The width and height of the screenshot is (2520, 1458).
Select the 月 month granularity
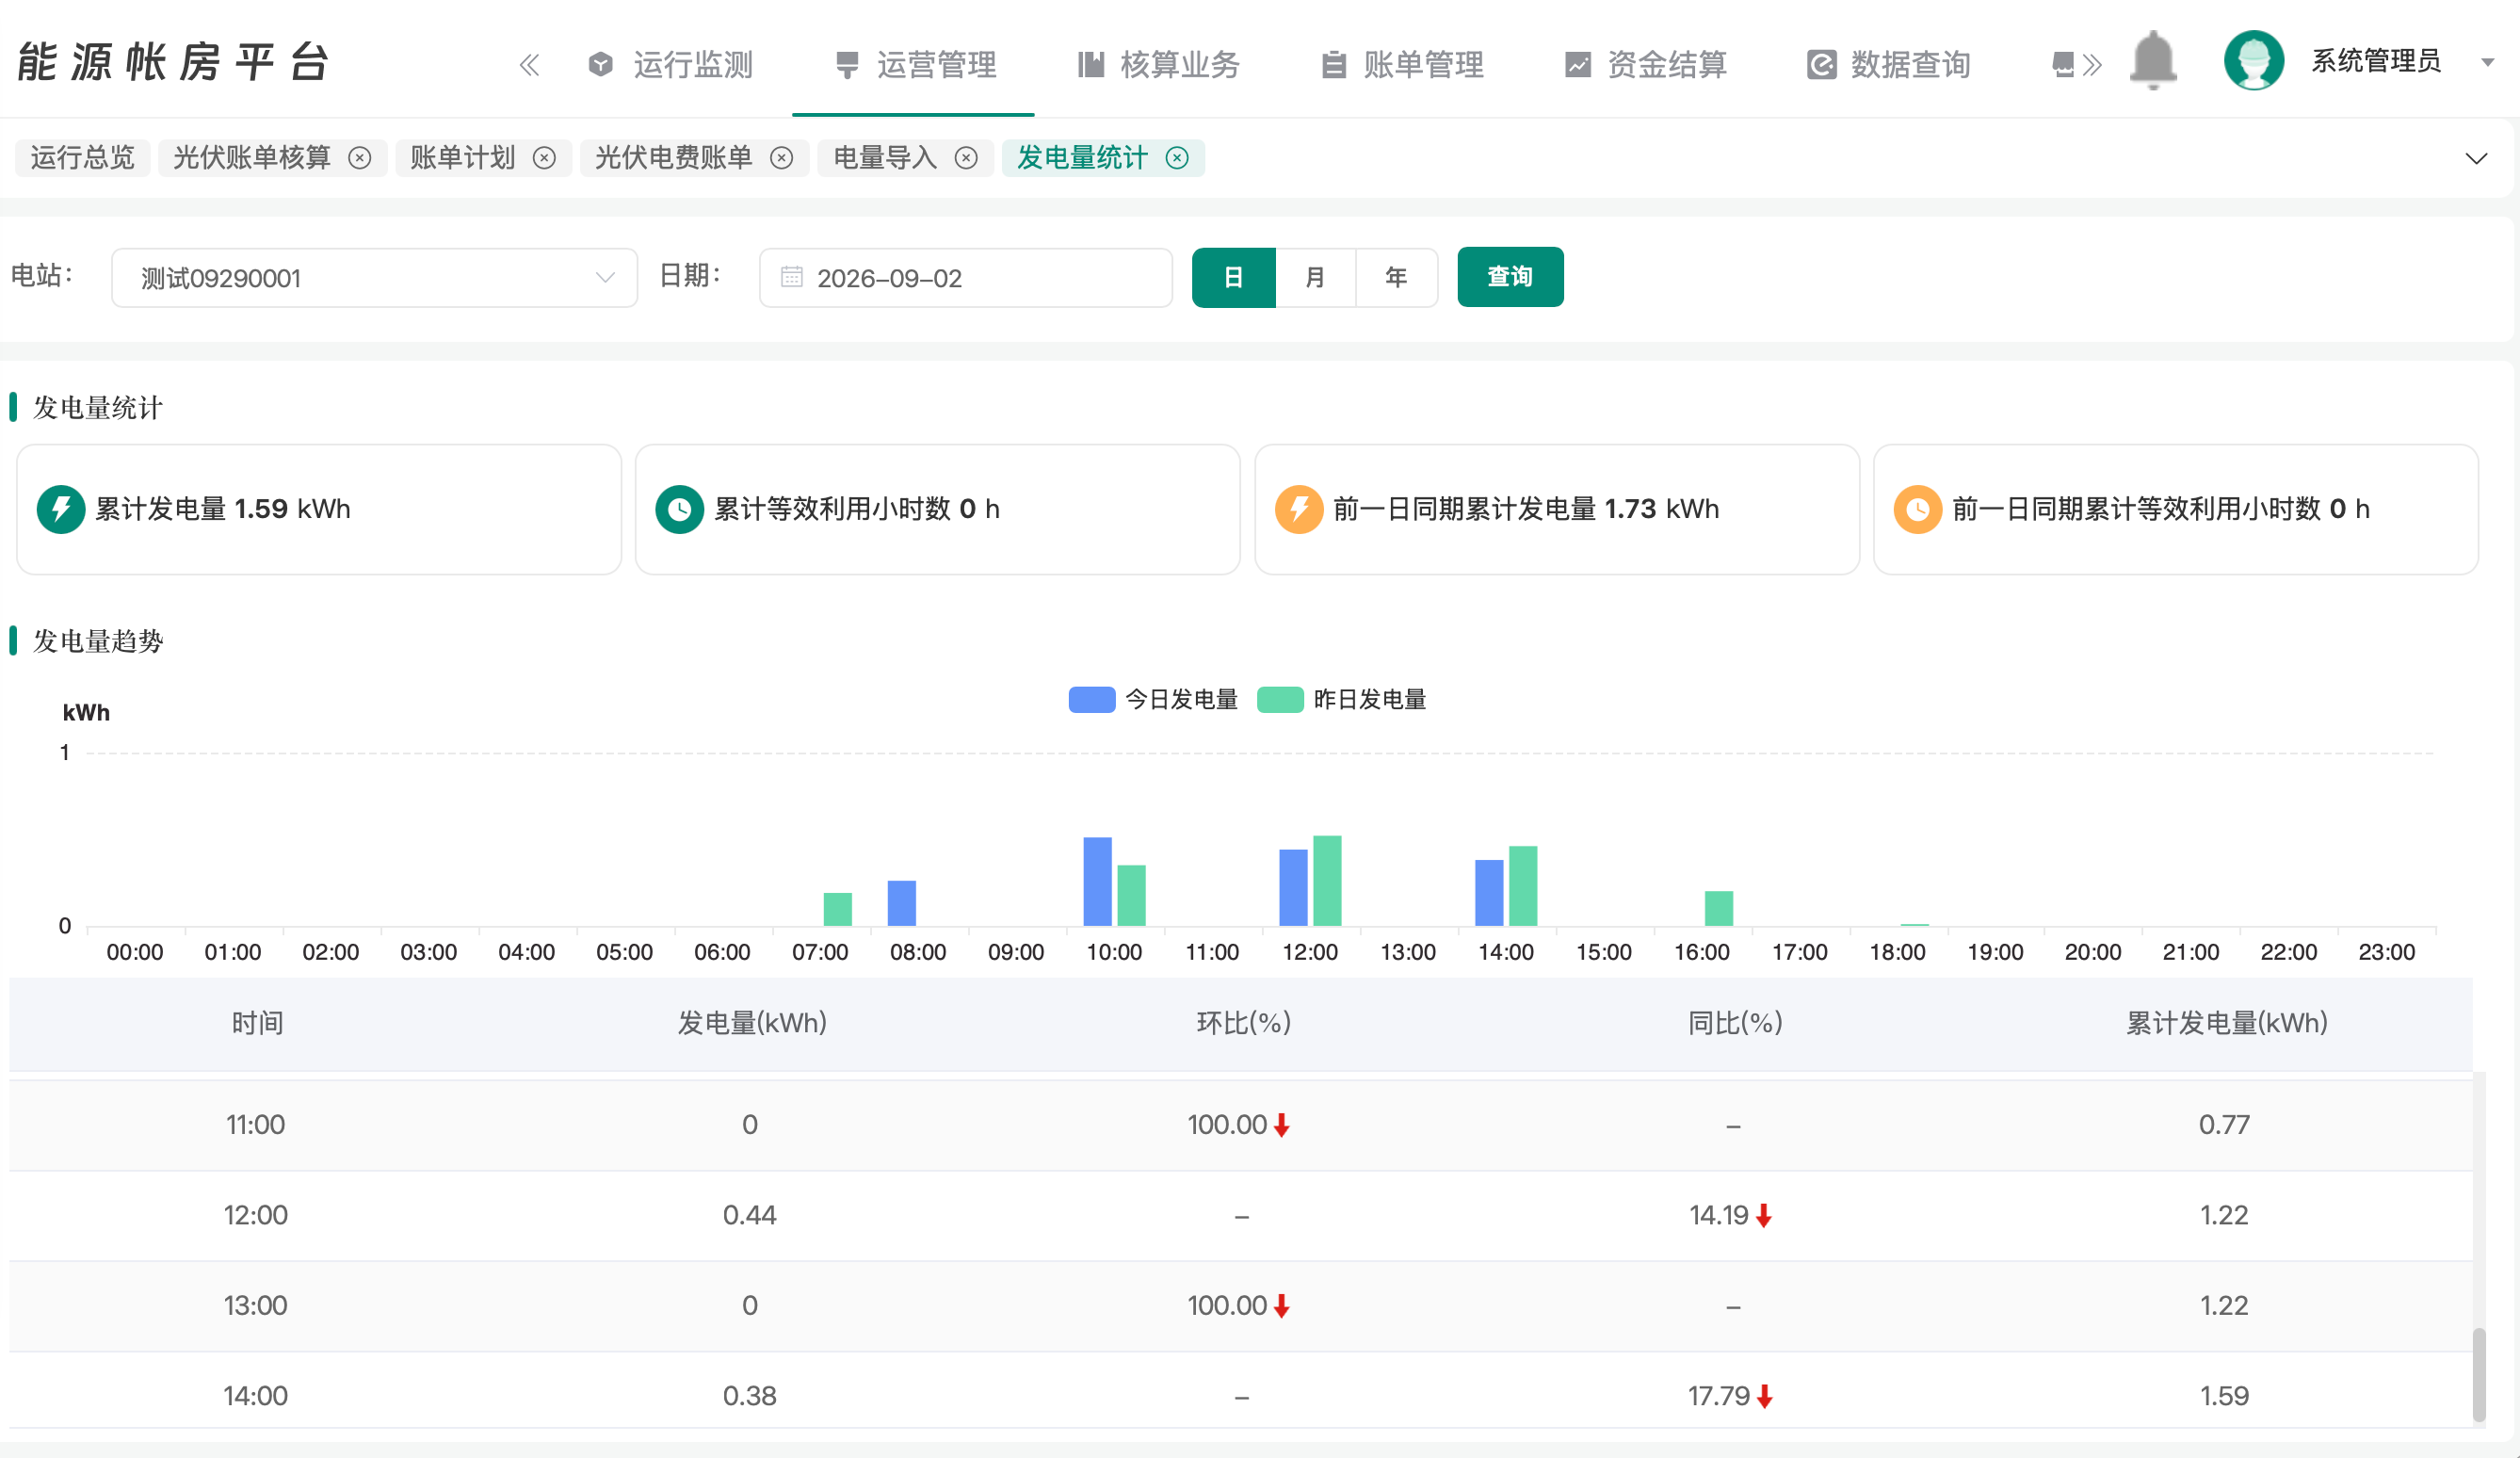1315,277
